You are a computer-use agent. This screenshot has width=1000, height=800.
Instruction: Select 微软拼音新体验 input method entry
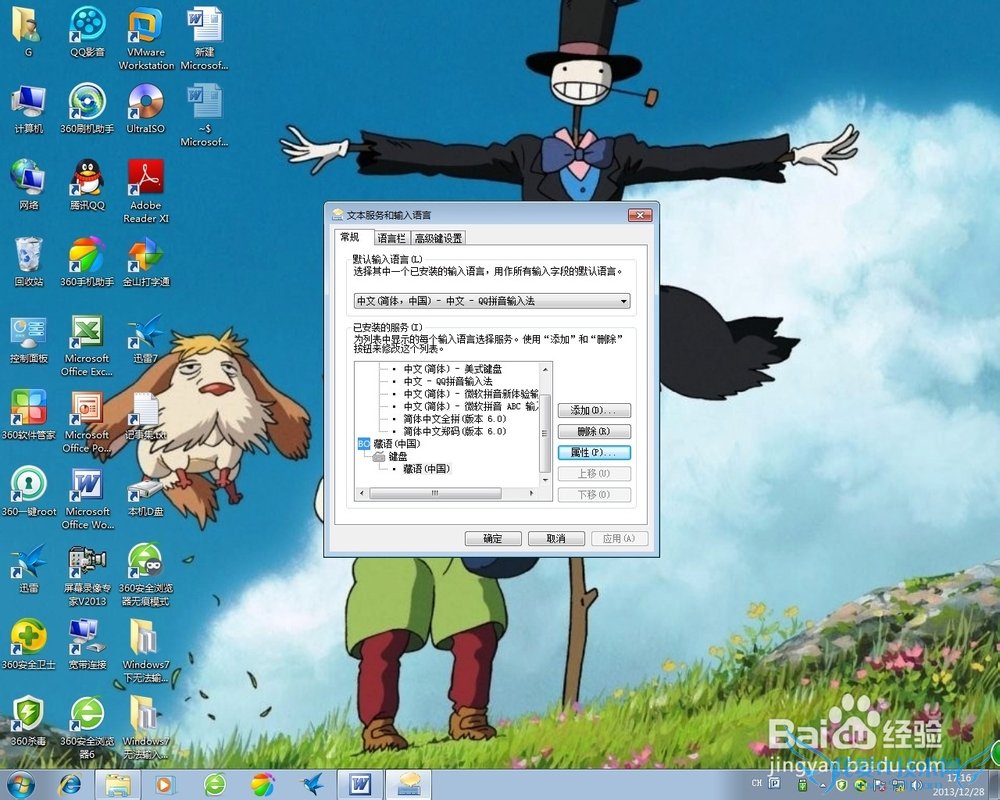471,394
